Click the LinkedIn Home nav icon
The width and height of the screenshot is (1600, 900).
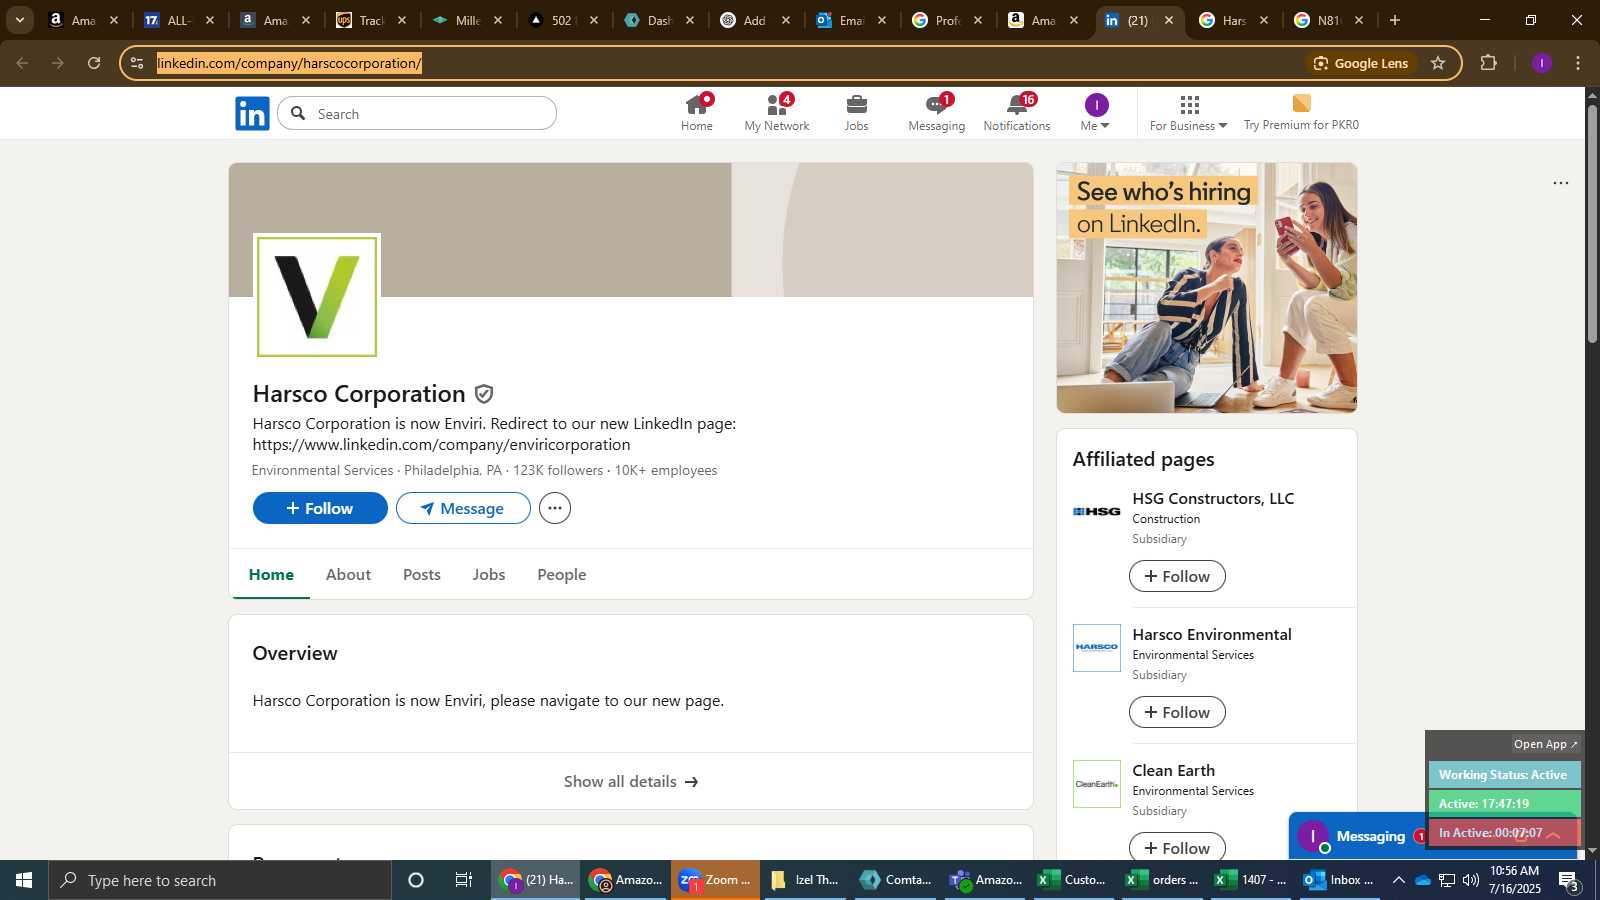pos(697,113)
